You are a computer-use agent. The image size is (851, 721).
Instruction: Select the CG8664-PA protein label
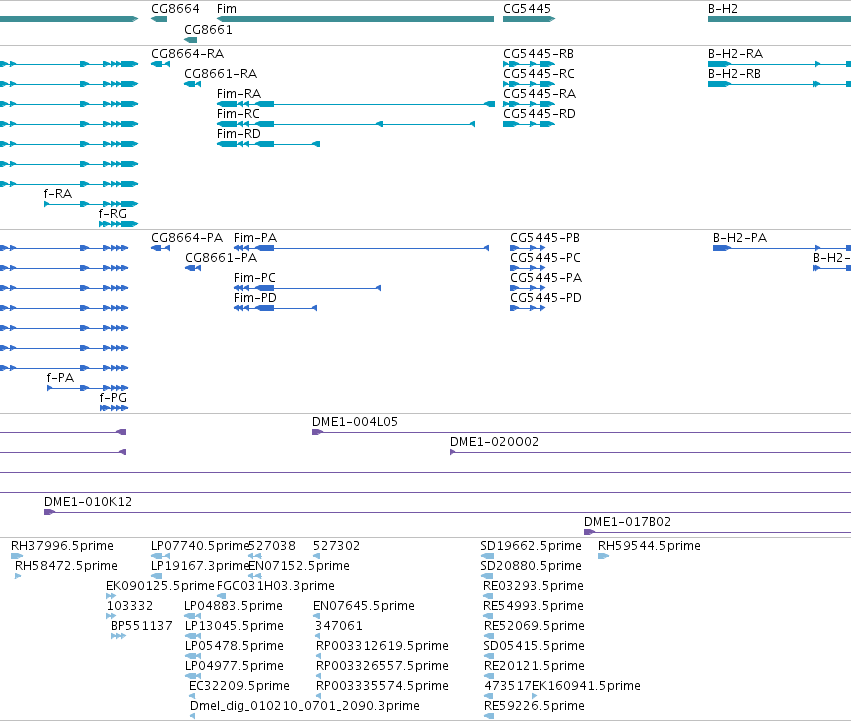pyautogui.click(x=187, y=238)
